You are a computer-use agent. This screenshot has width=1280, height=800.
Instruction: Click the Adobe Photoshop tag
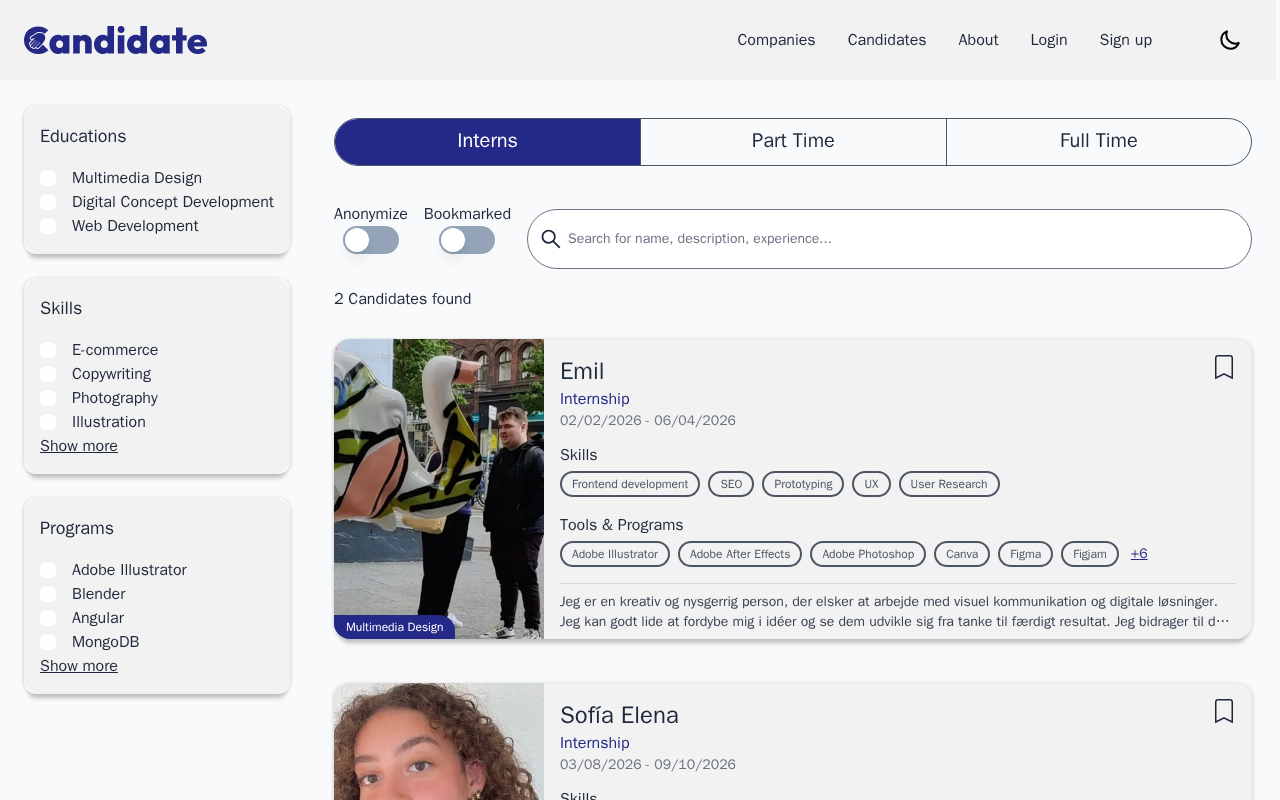coord(868,554)
